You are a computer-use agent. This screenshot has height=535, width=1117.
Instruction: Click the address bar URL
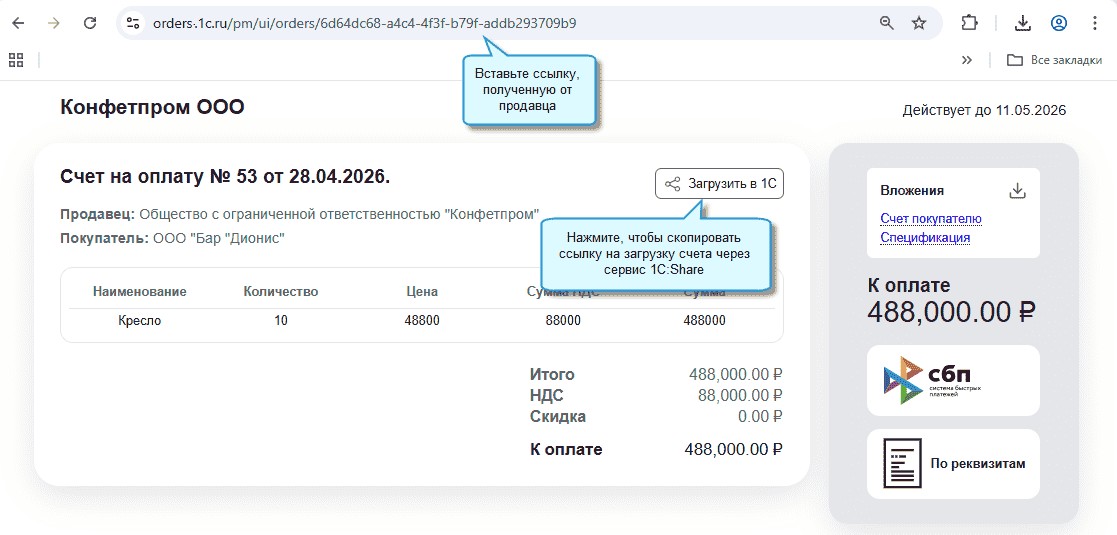(365, 23)
